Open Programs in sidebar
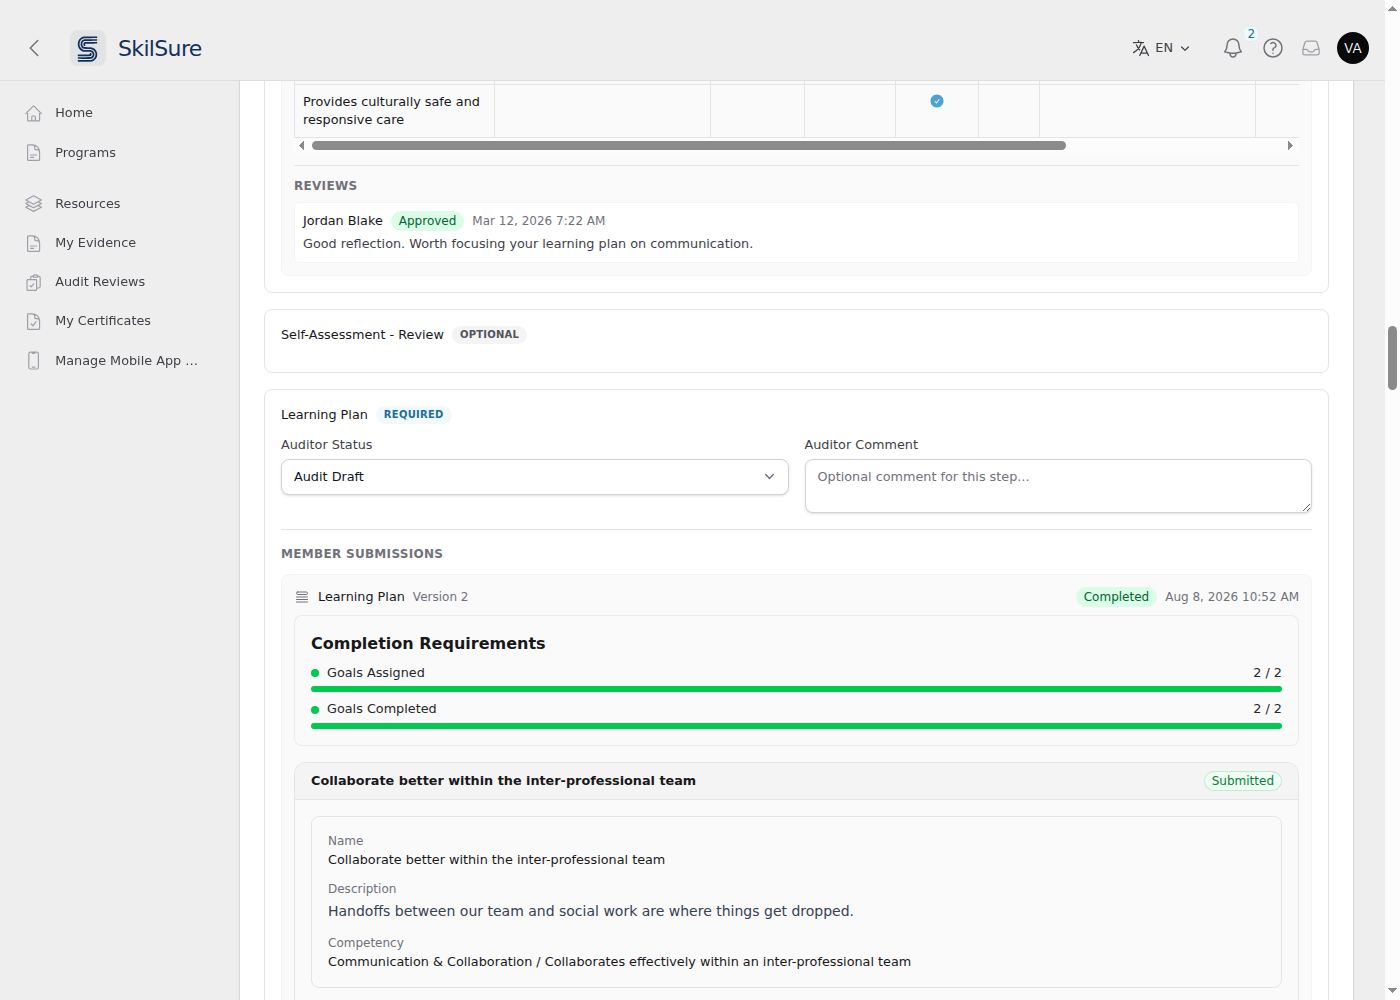Screen dimensions: 1400x1000 point(85,153)
